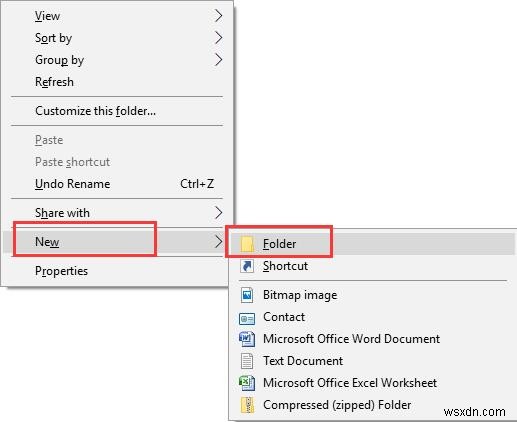The height and width of the screenshot is (422, 517).
Task: Expand the New submenu arrow
Action: [218, 241]
